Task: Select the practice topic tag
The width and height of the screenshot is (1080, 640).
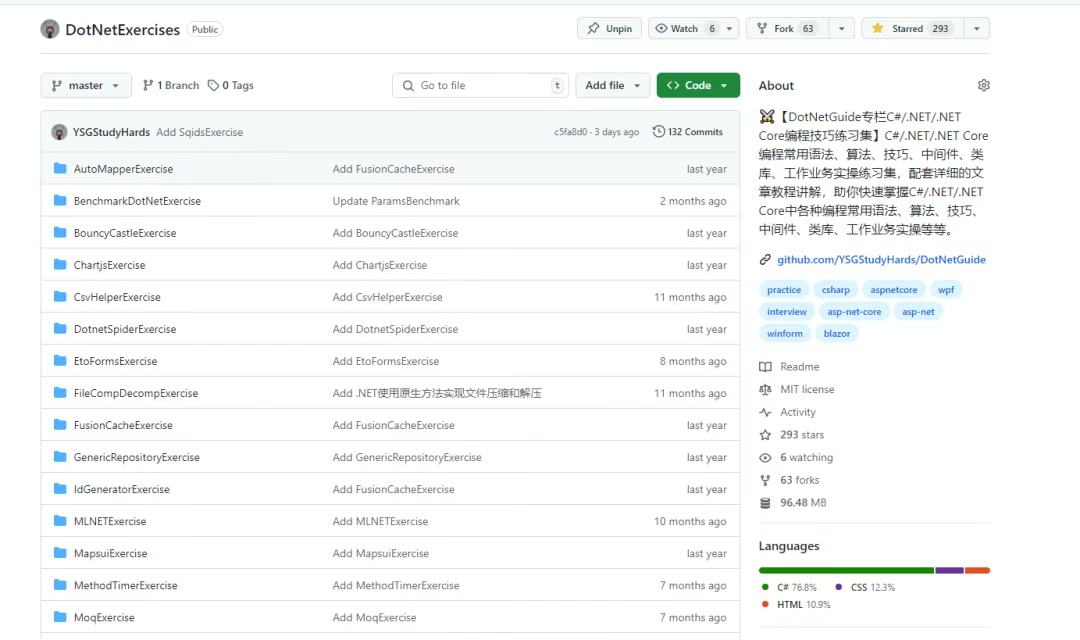Action: coord(784,290)
